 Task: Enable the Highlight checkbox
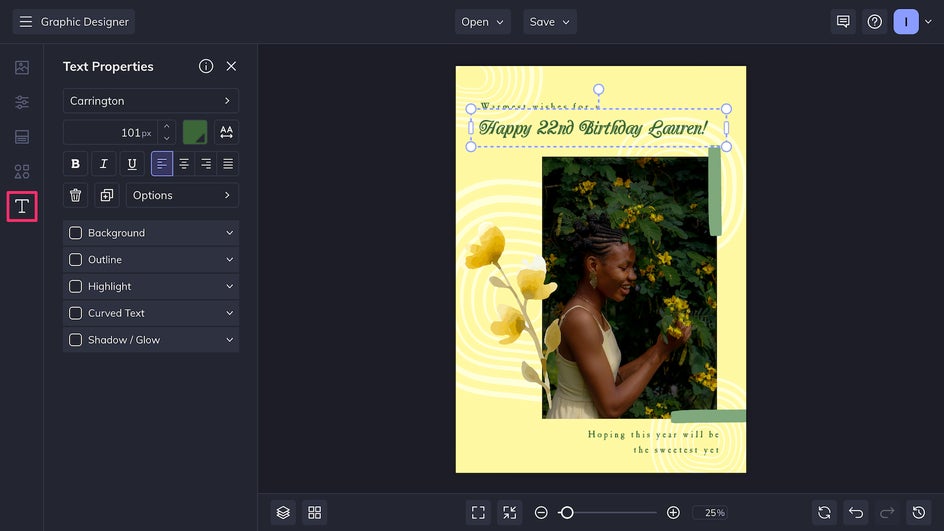coord(75,287)
